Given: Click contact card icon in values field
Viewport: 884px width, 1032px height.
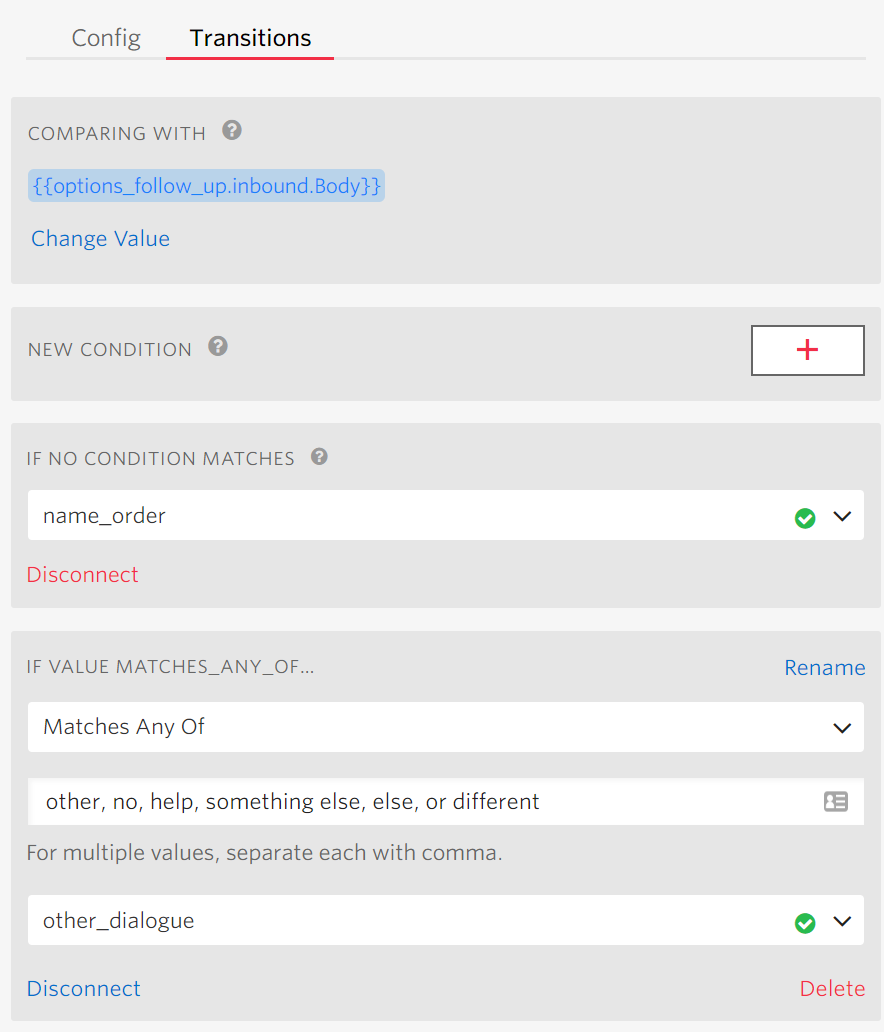Looking at the screenshot, I should pos(835,802).
